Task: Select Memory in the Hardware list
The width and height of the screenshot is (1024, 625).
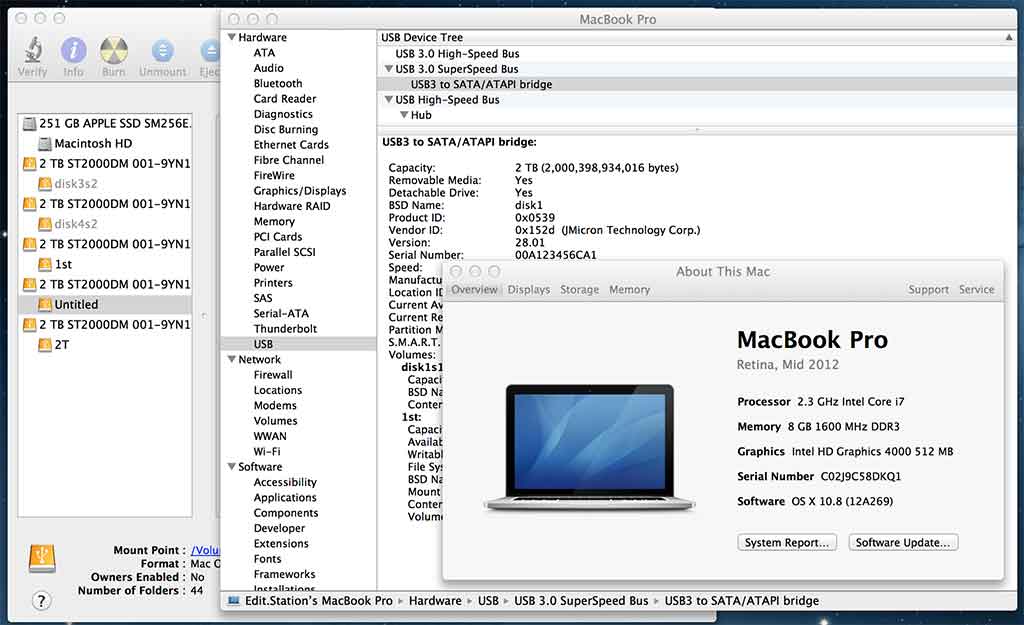Action: [274, 221]
